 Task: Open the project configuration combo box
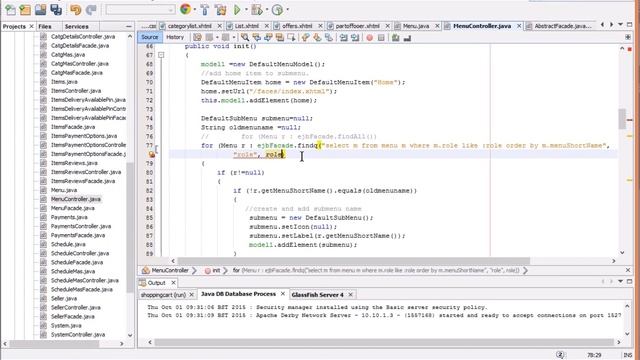tap(140, 9)
